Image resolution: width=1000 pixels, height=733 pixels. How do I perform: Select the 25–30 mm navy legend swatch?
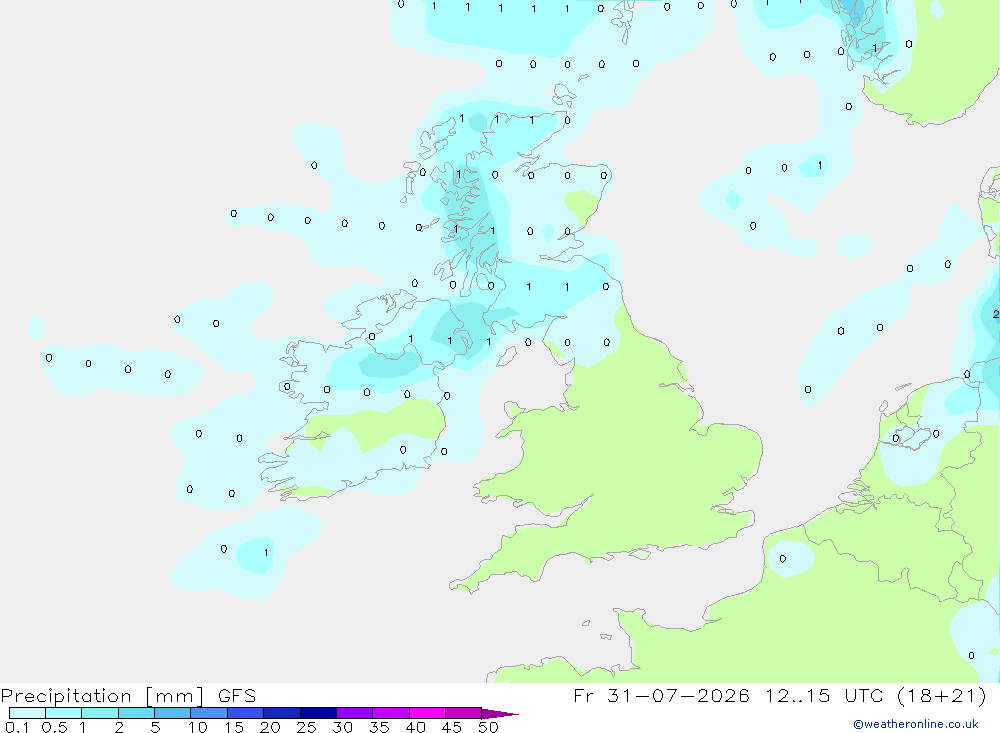pyautogui.click(x=318, y=713)
